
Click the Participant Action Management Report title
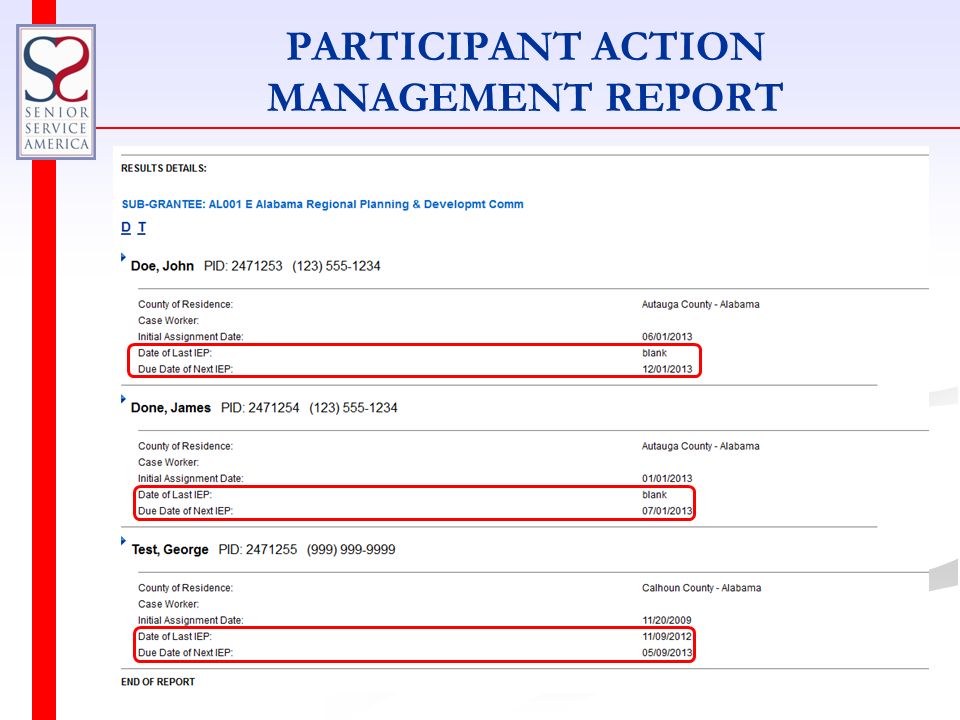pos(525,72)
